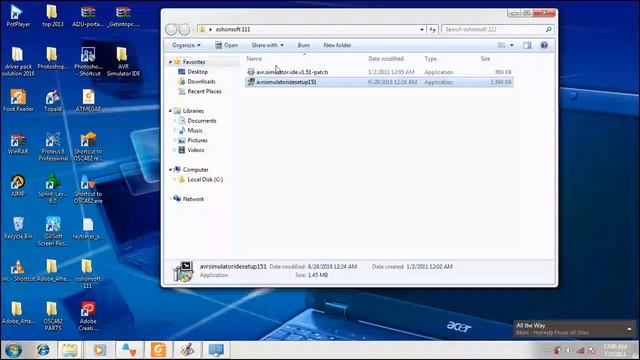Select the driver pack solution 2016 folder
Viewport: 640px width, 360px height.
tap(18, 61)
